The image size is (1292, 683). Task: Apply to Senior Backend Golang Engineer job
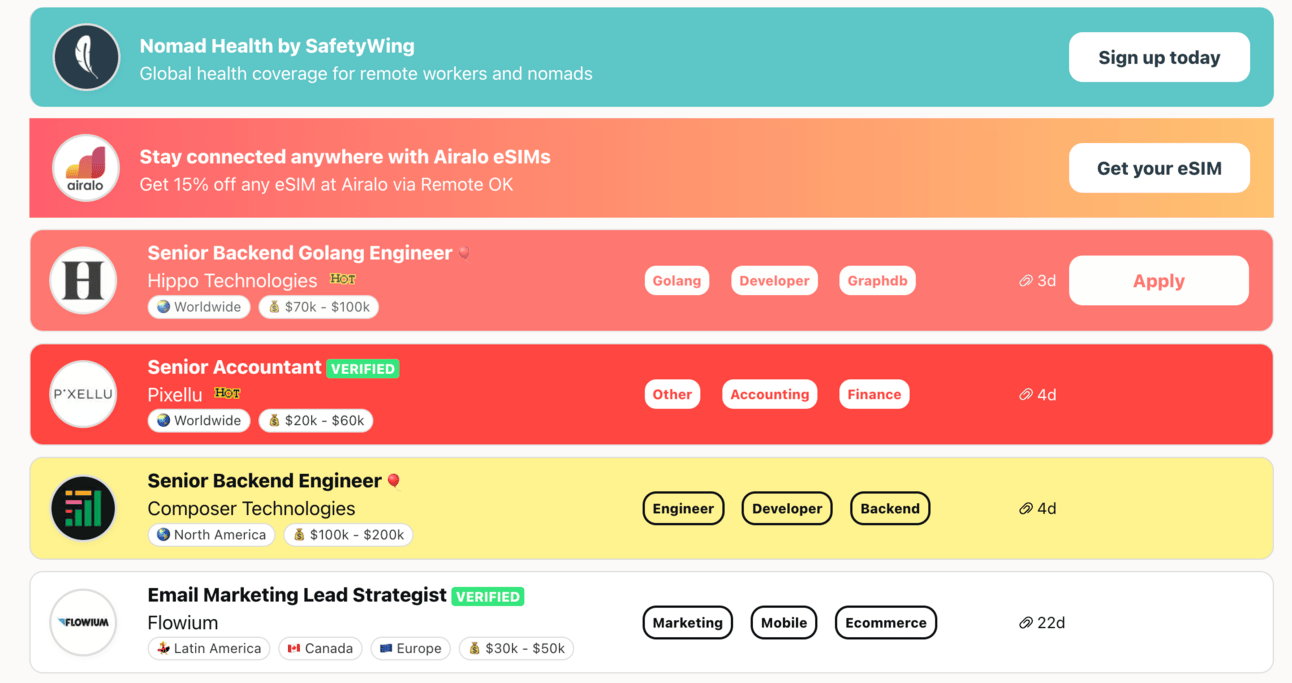1159,281
